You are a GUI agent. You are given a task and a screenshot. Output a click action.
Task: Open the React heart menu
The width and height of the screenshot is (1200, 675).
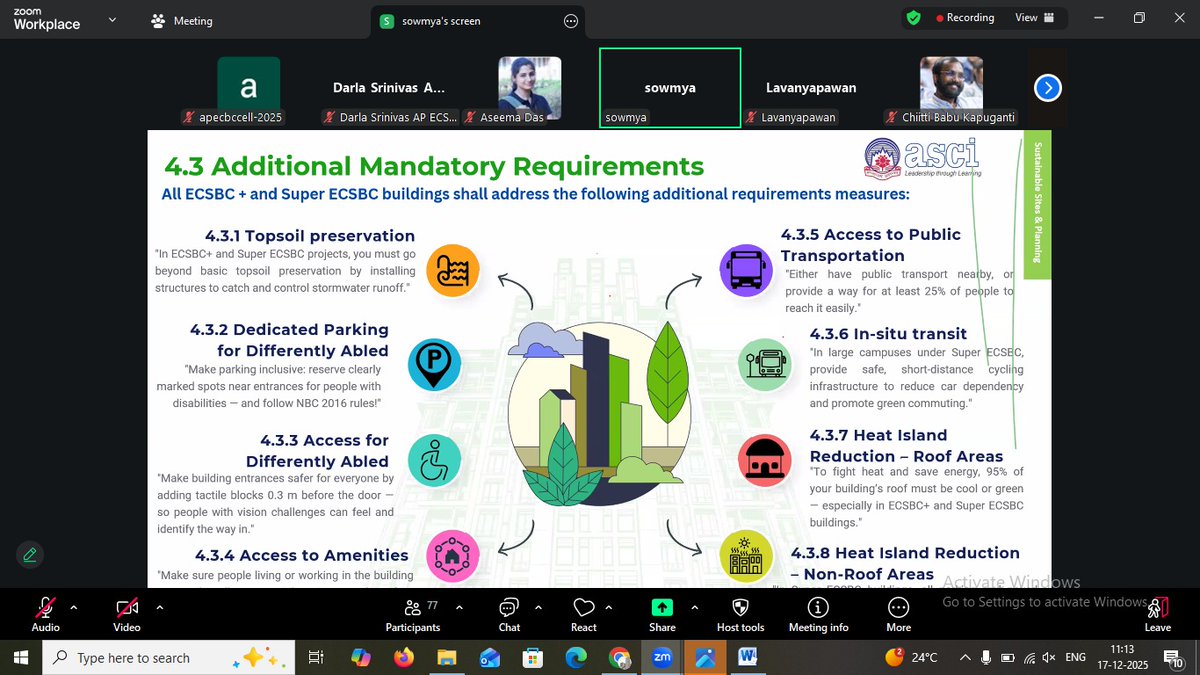[584, 614]
